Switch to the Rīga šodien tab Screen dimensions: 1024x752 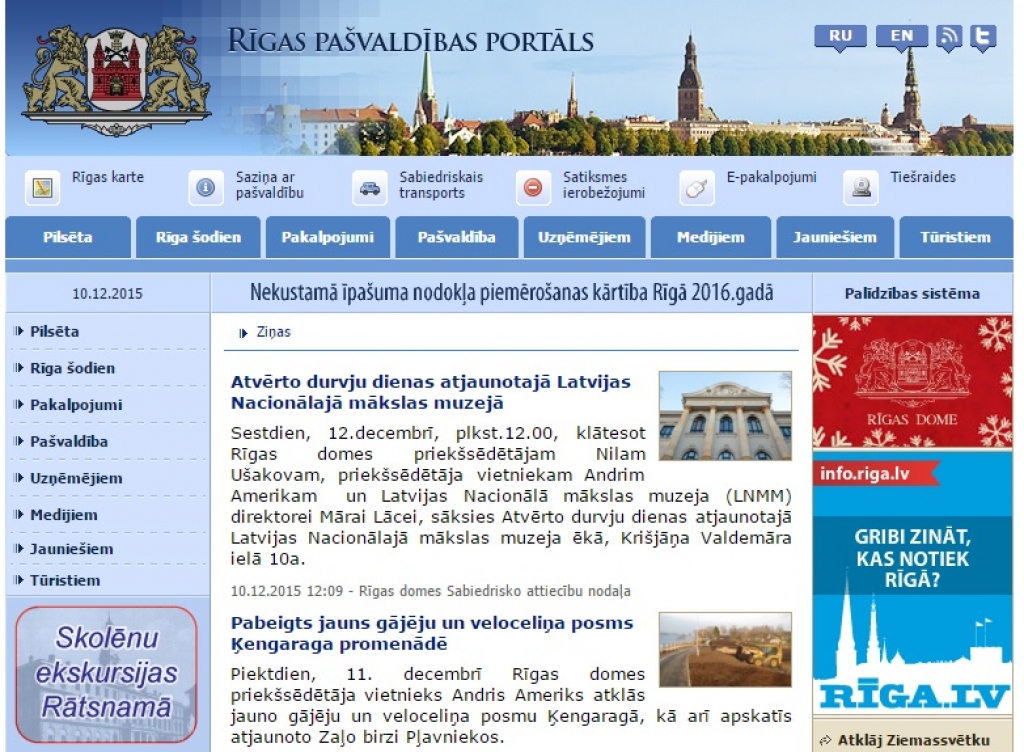click(x=198, y=237)
